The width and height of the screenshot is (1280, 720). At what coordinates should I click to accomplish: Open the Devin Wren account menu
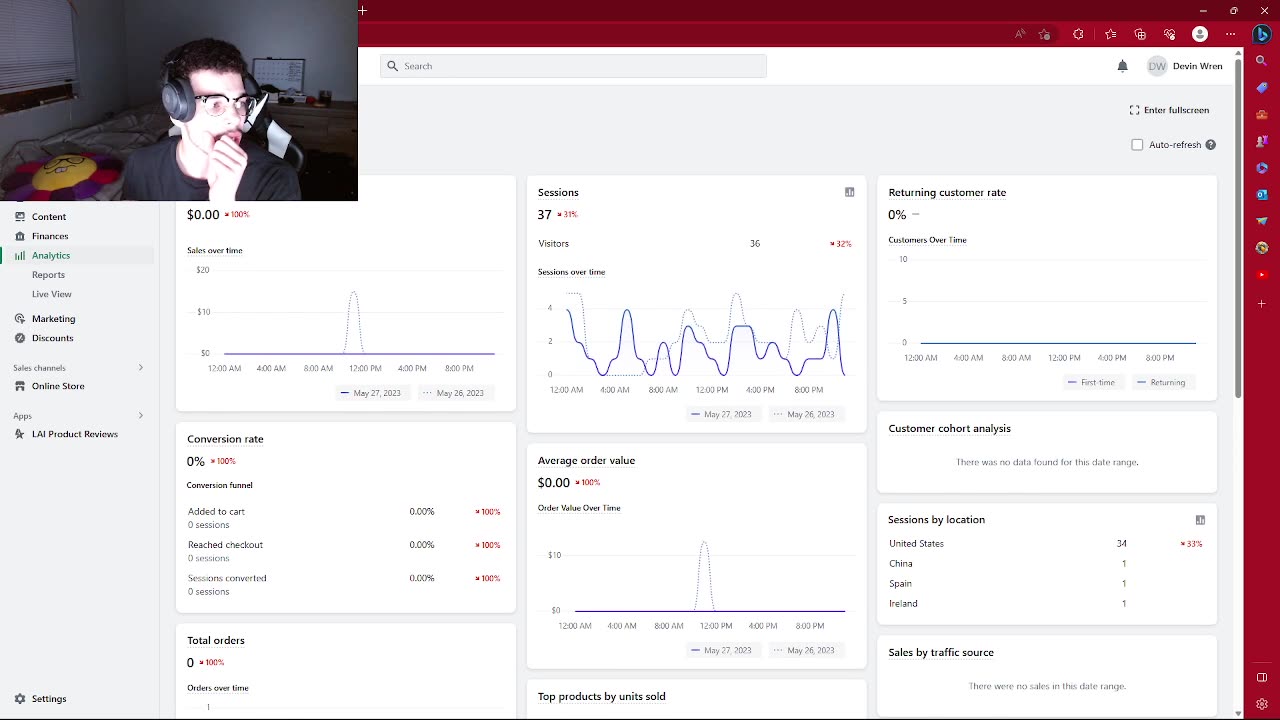(1185, 66)
